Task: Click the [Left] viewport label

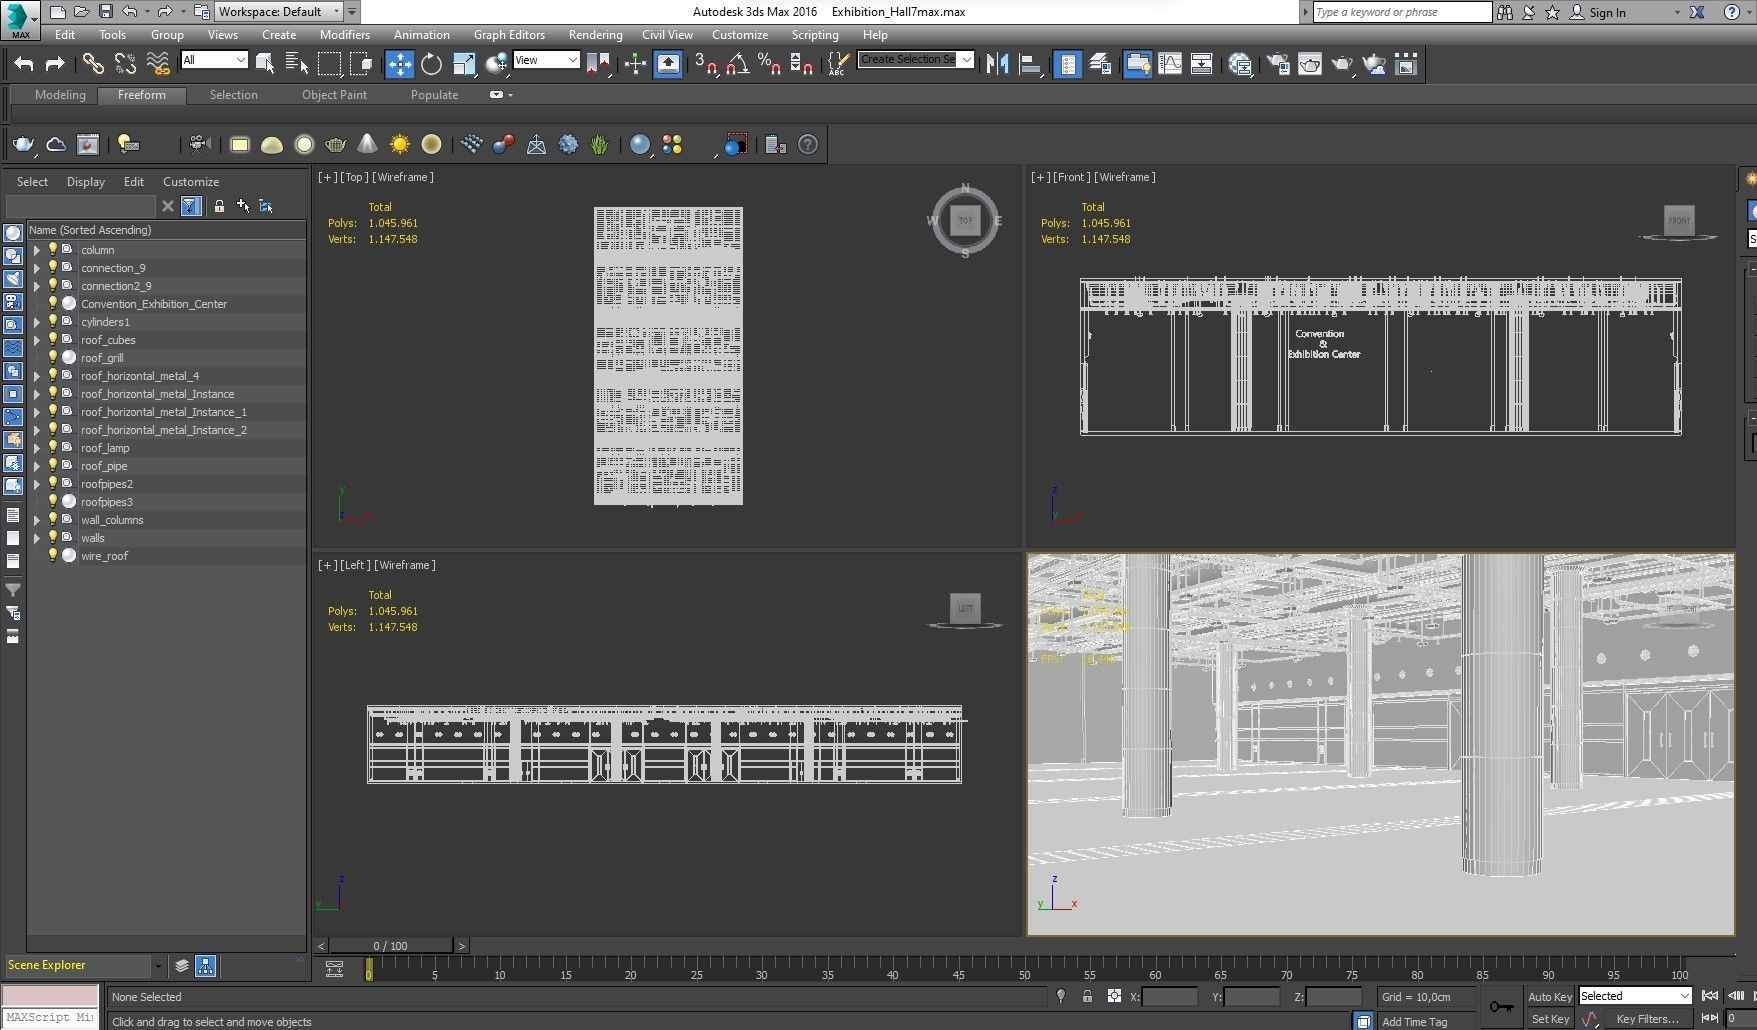Action: tap(355, 565)
